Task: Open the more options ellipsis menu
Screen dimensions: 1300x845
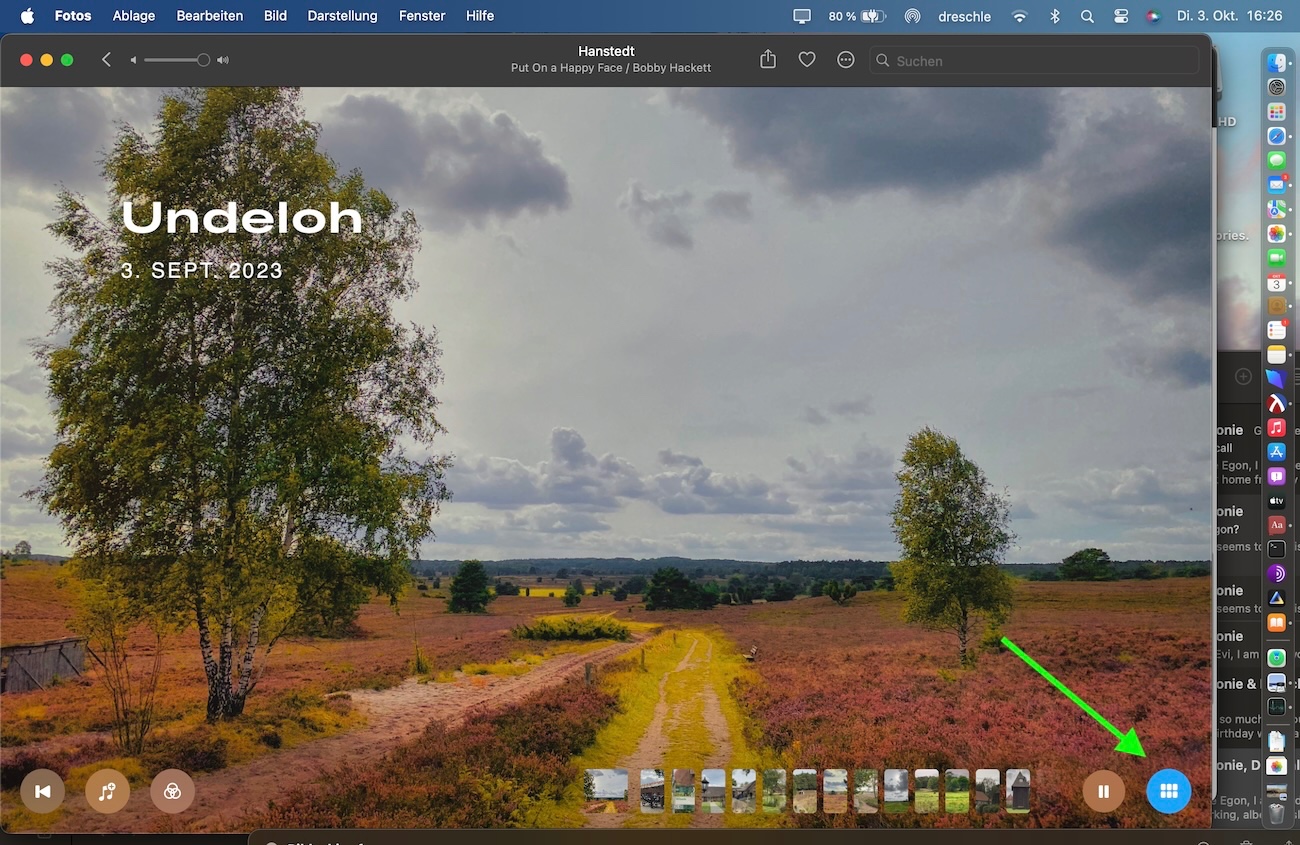Action: (x=846, y=60)
